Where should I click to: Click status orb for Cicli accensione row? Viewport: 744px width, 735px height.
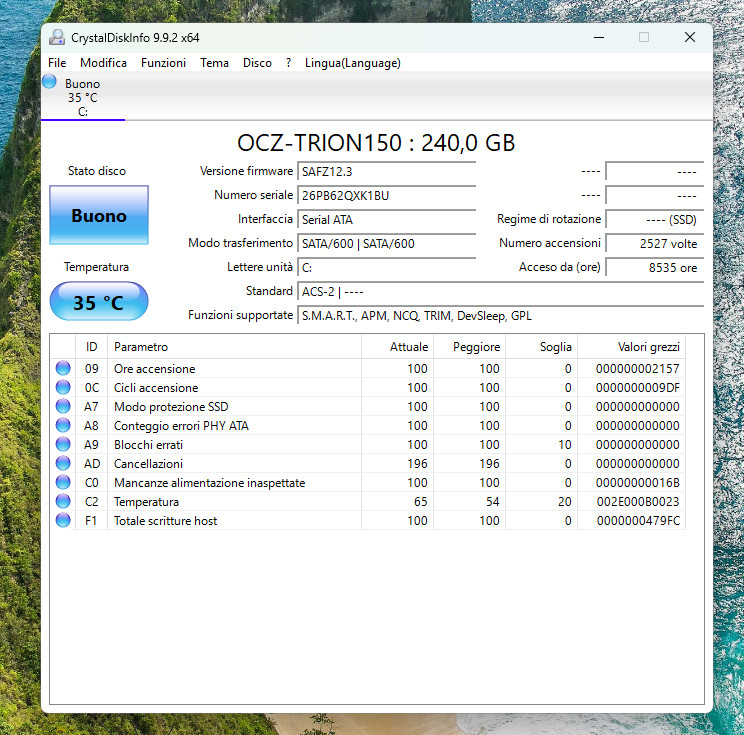(63, 387)
